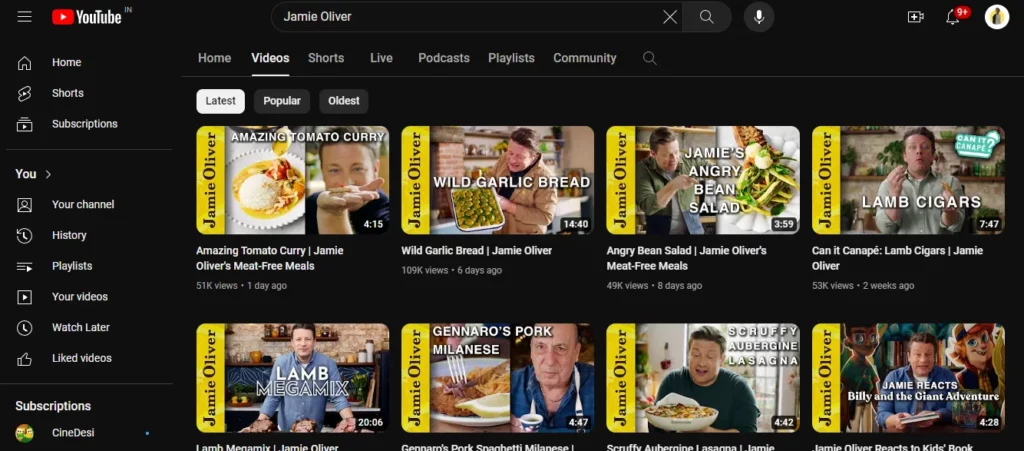Open Liked videos link in sidebar
The width and height of the screenshot is (1024, 451).
pos(82,358)
